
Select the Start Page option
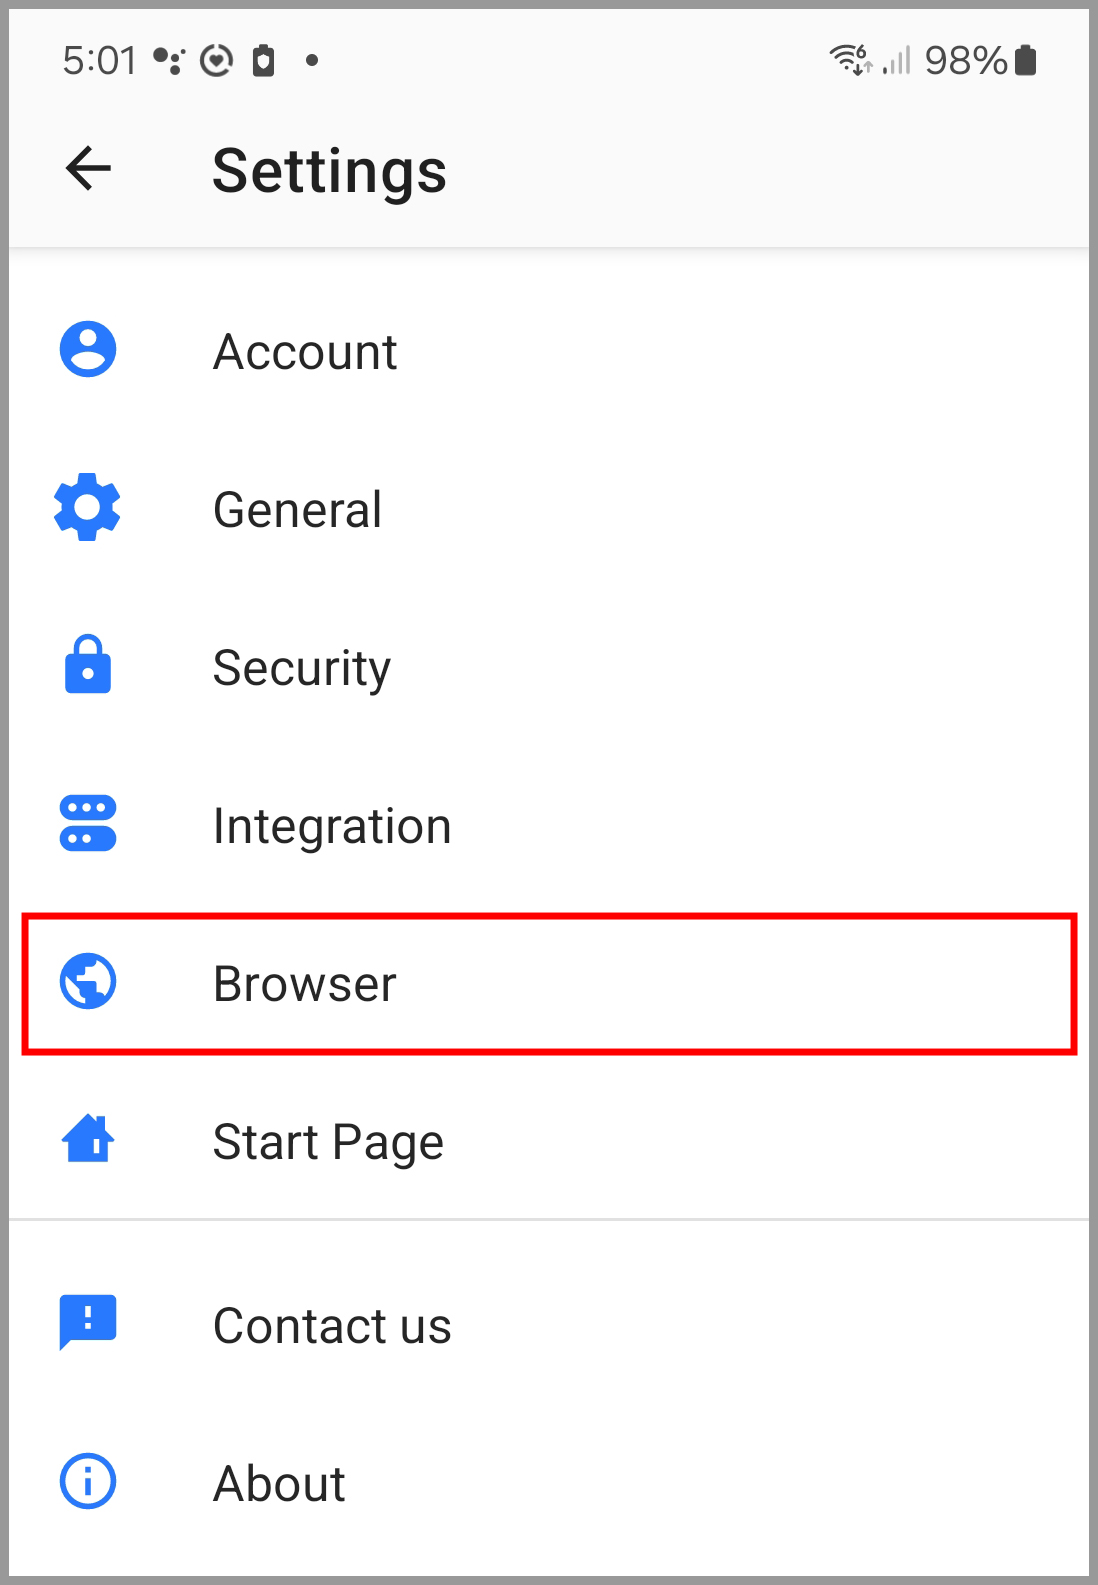pos(549,1141)
